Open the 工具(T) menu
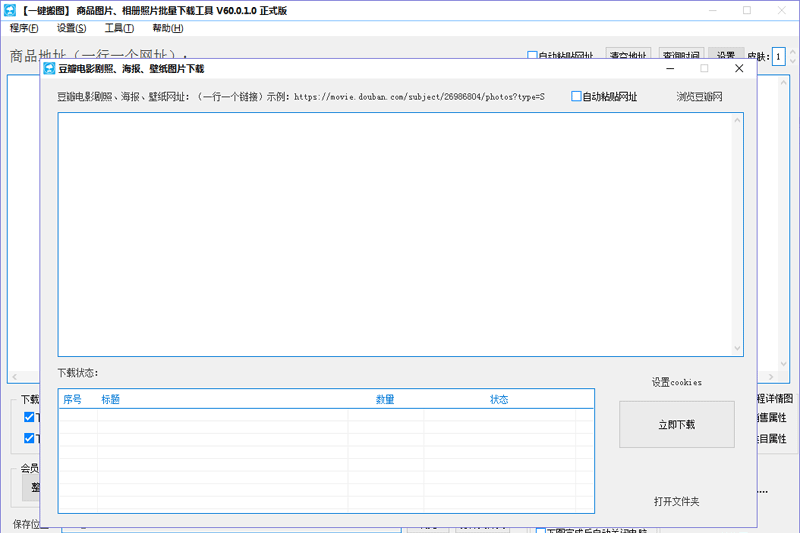 point(119,28)
